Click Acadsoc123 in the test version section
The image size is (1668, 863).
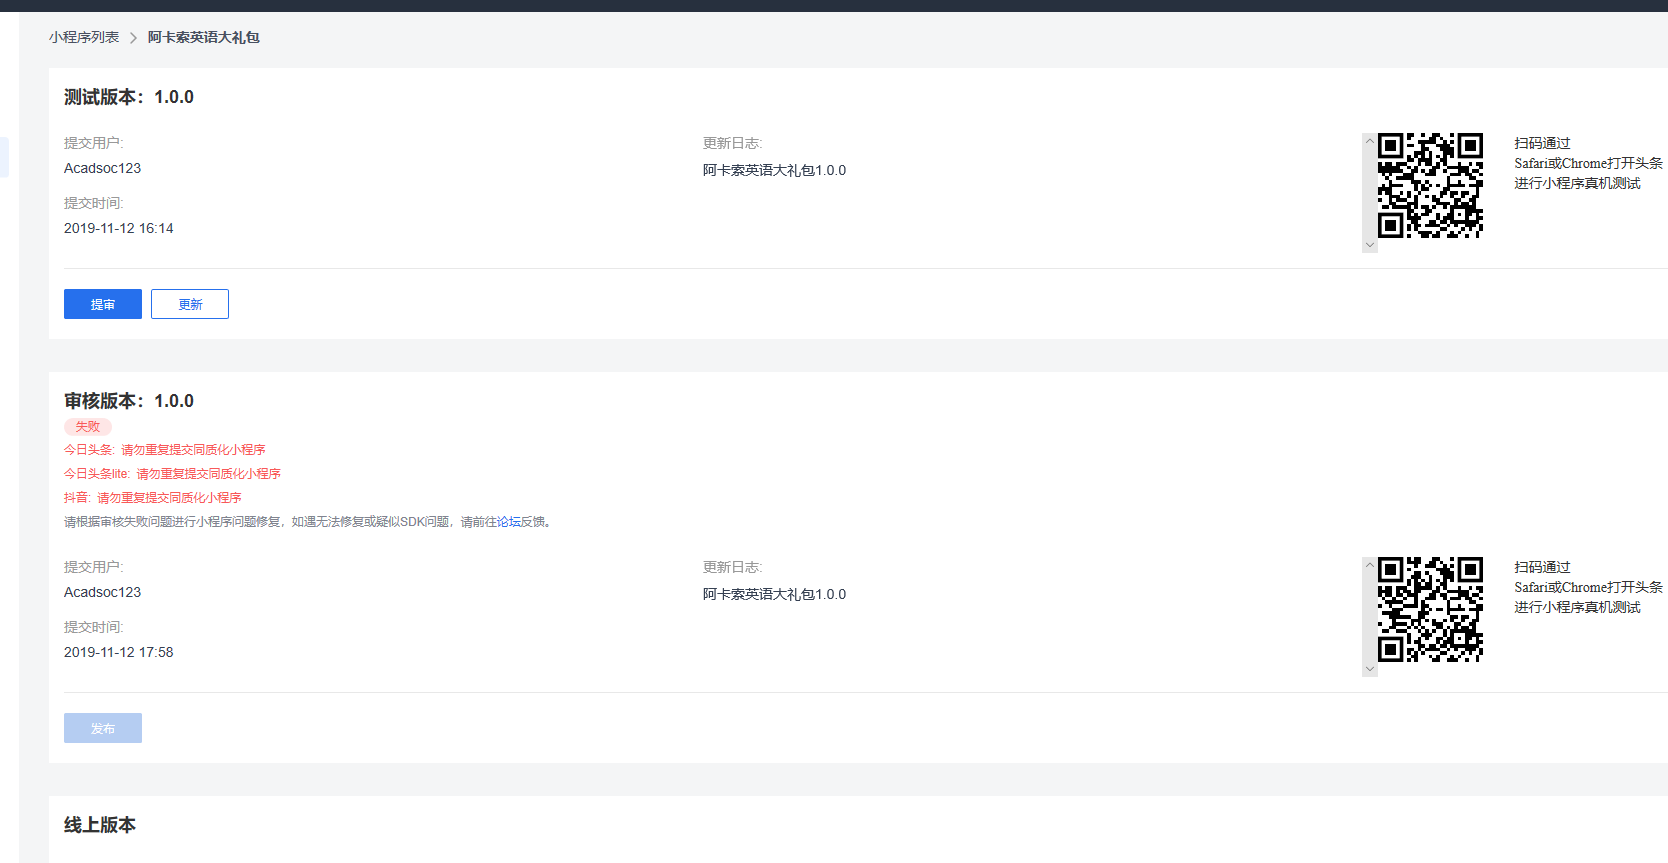103,168
